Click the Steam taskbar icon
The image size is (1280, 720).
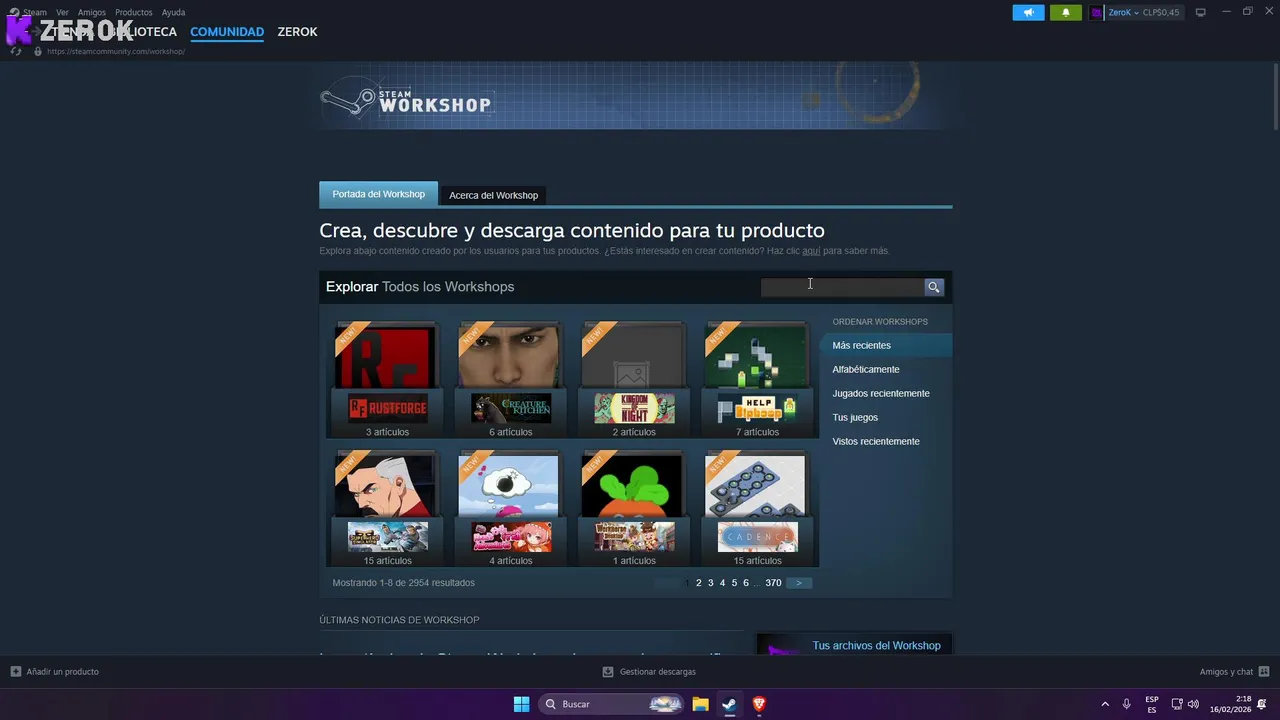pyautogui.click(x=729, y=704)
